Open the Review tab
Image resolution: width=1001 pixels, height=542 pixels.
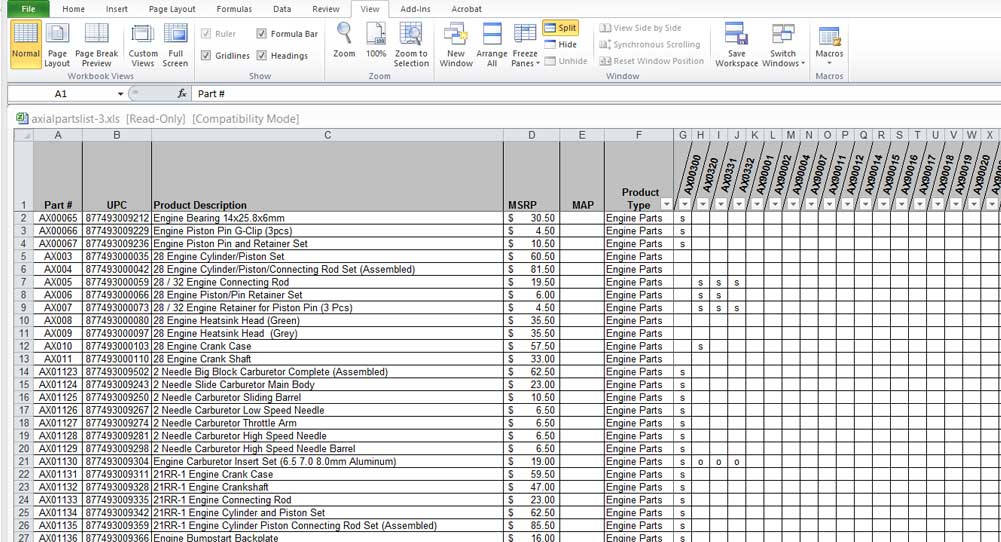coord(326,9)
